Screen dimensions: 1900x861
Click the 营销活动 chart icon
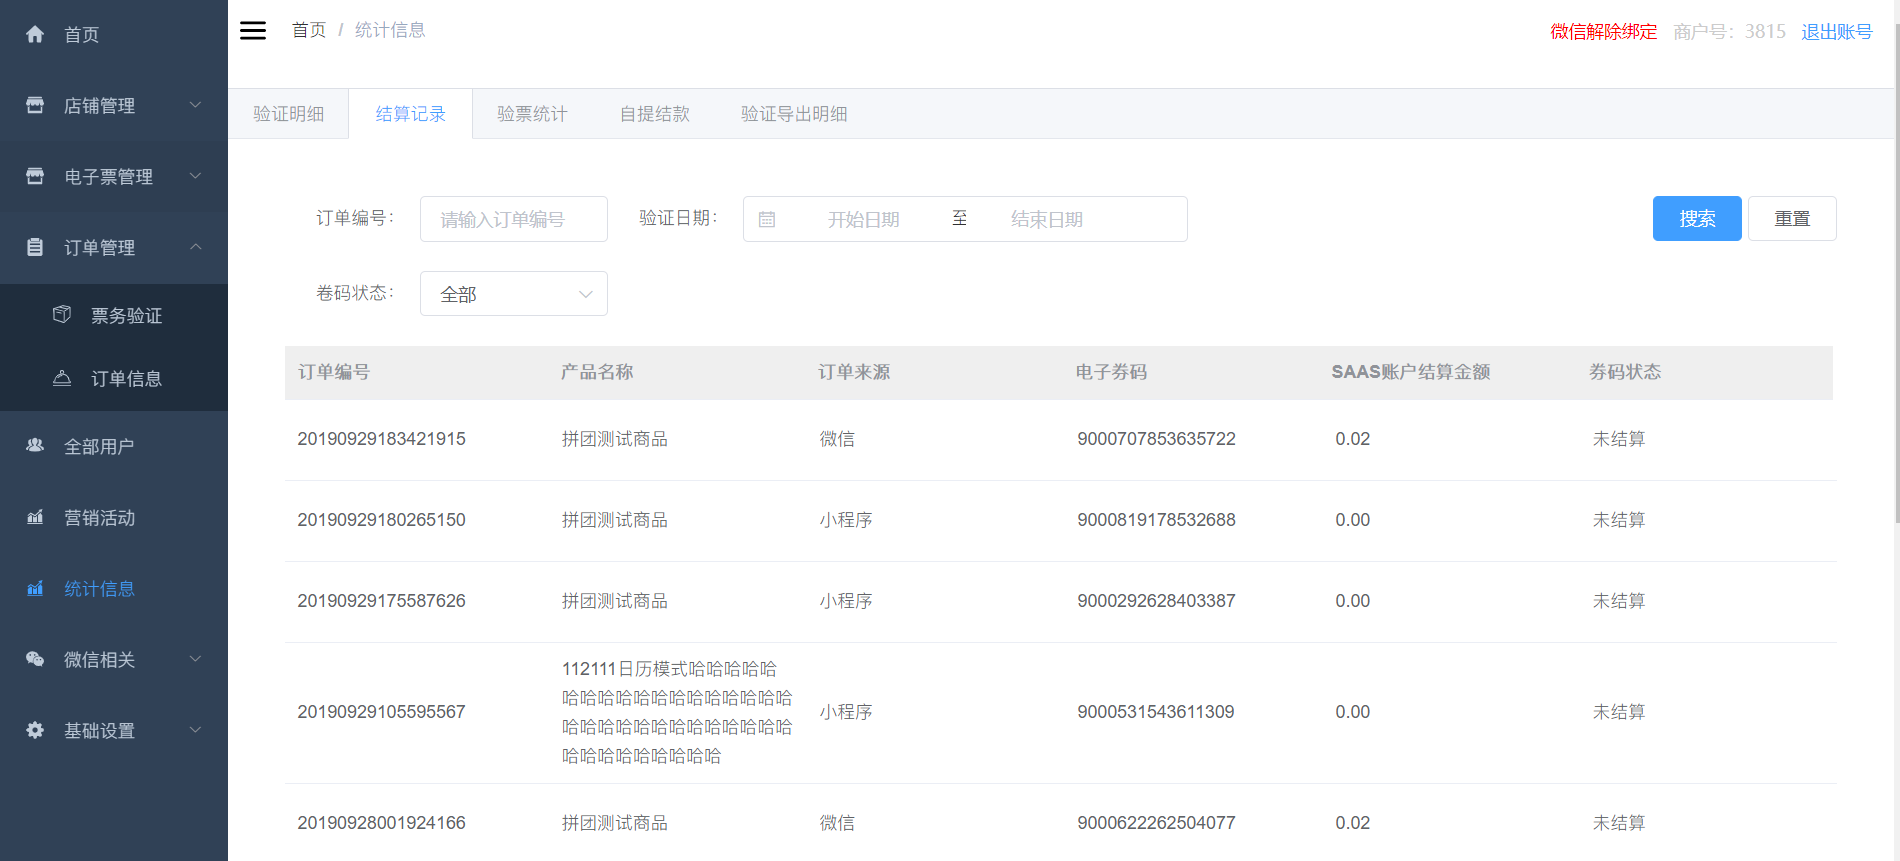pos(35,517)
